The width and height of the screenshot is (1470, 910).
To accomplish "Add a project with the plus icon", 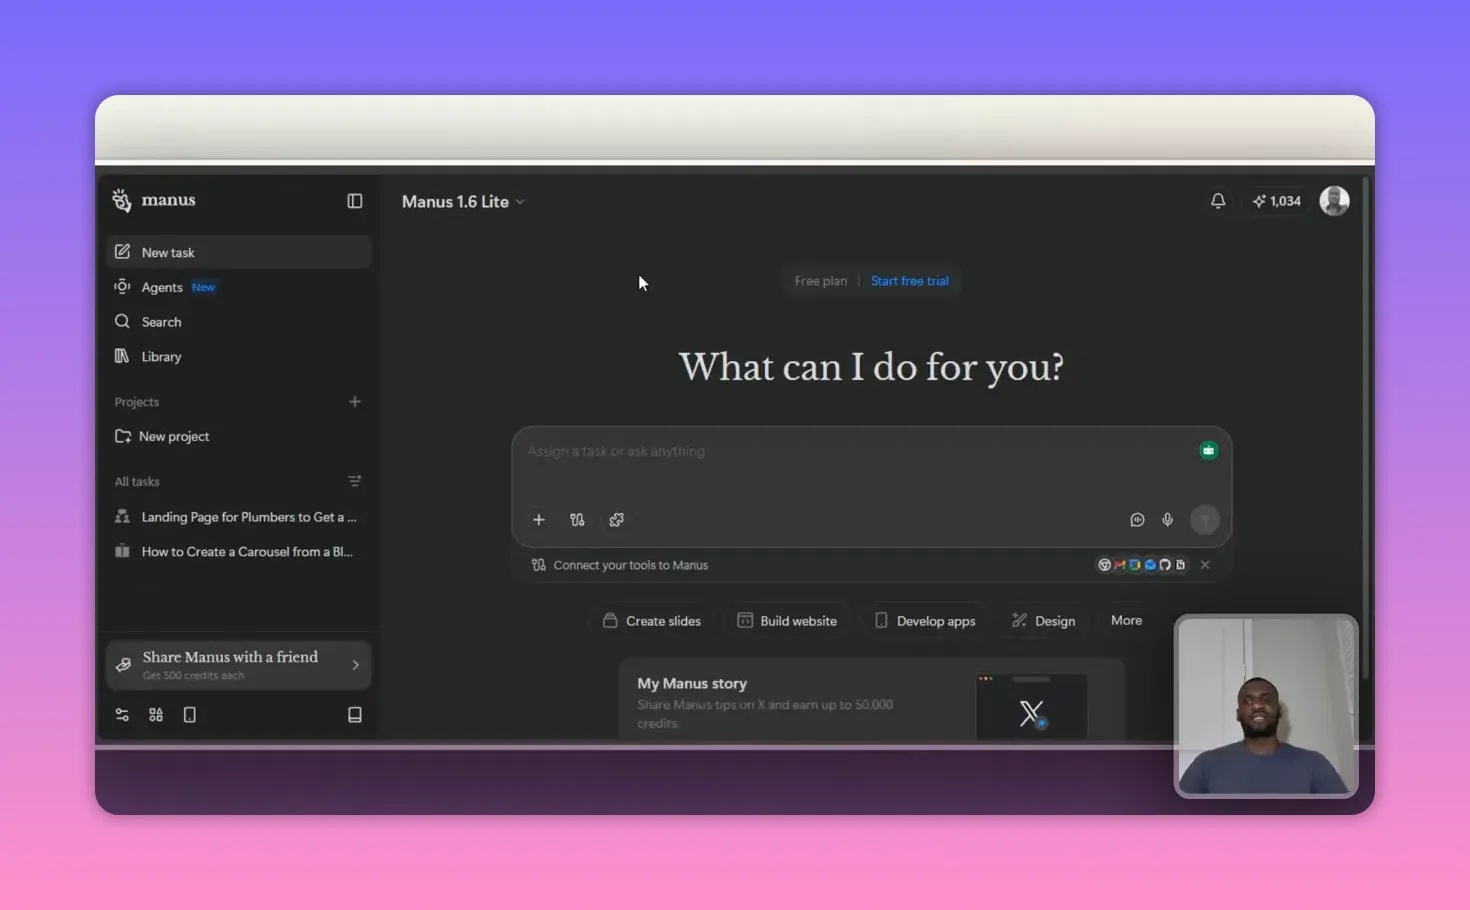I will point(354,402).
